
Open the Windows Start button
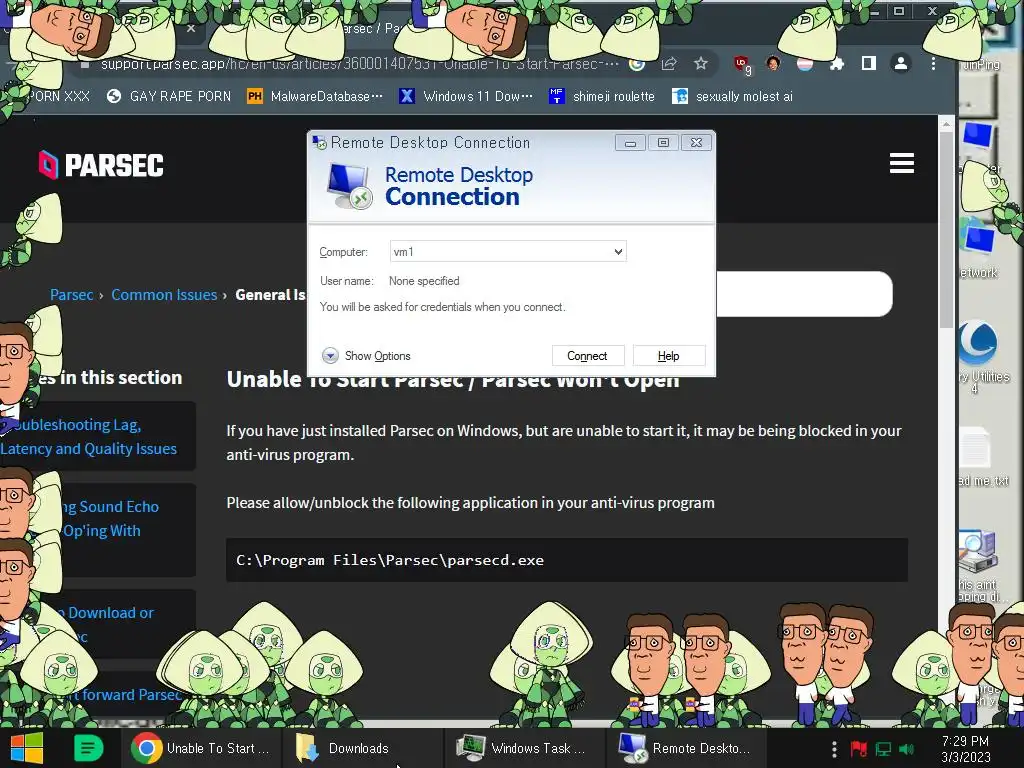[x=26, y=748]
